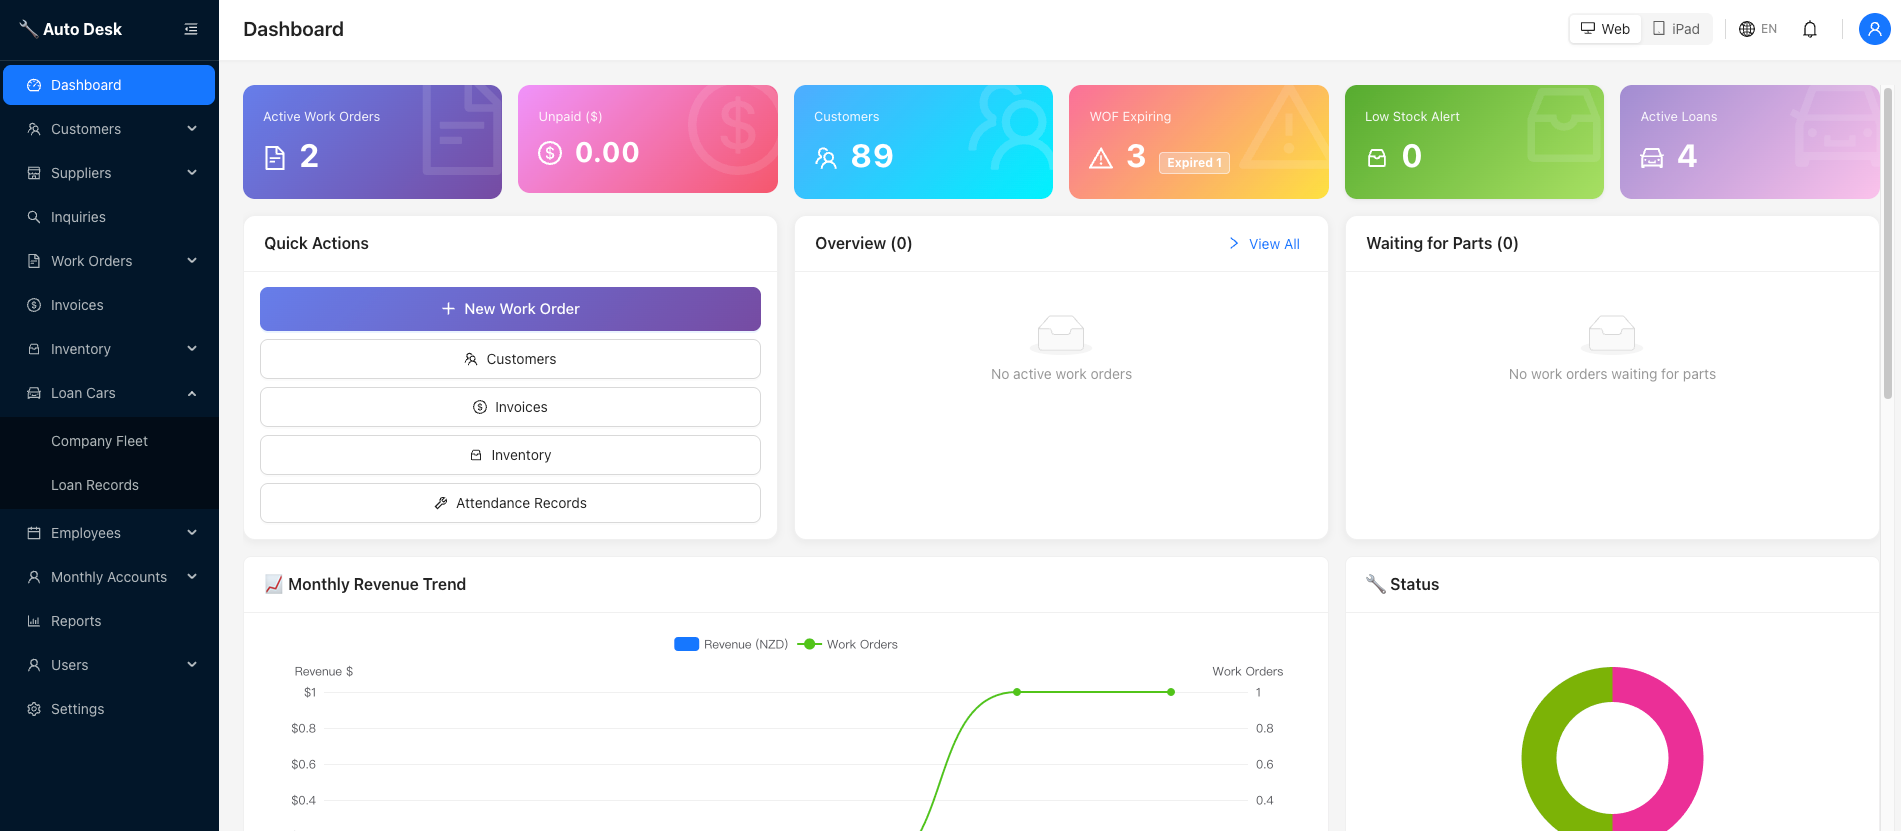Go to Invoices in the sidebar
The height and width of the screenshot is (831, 1901).
tap(109, 305)
